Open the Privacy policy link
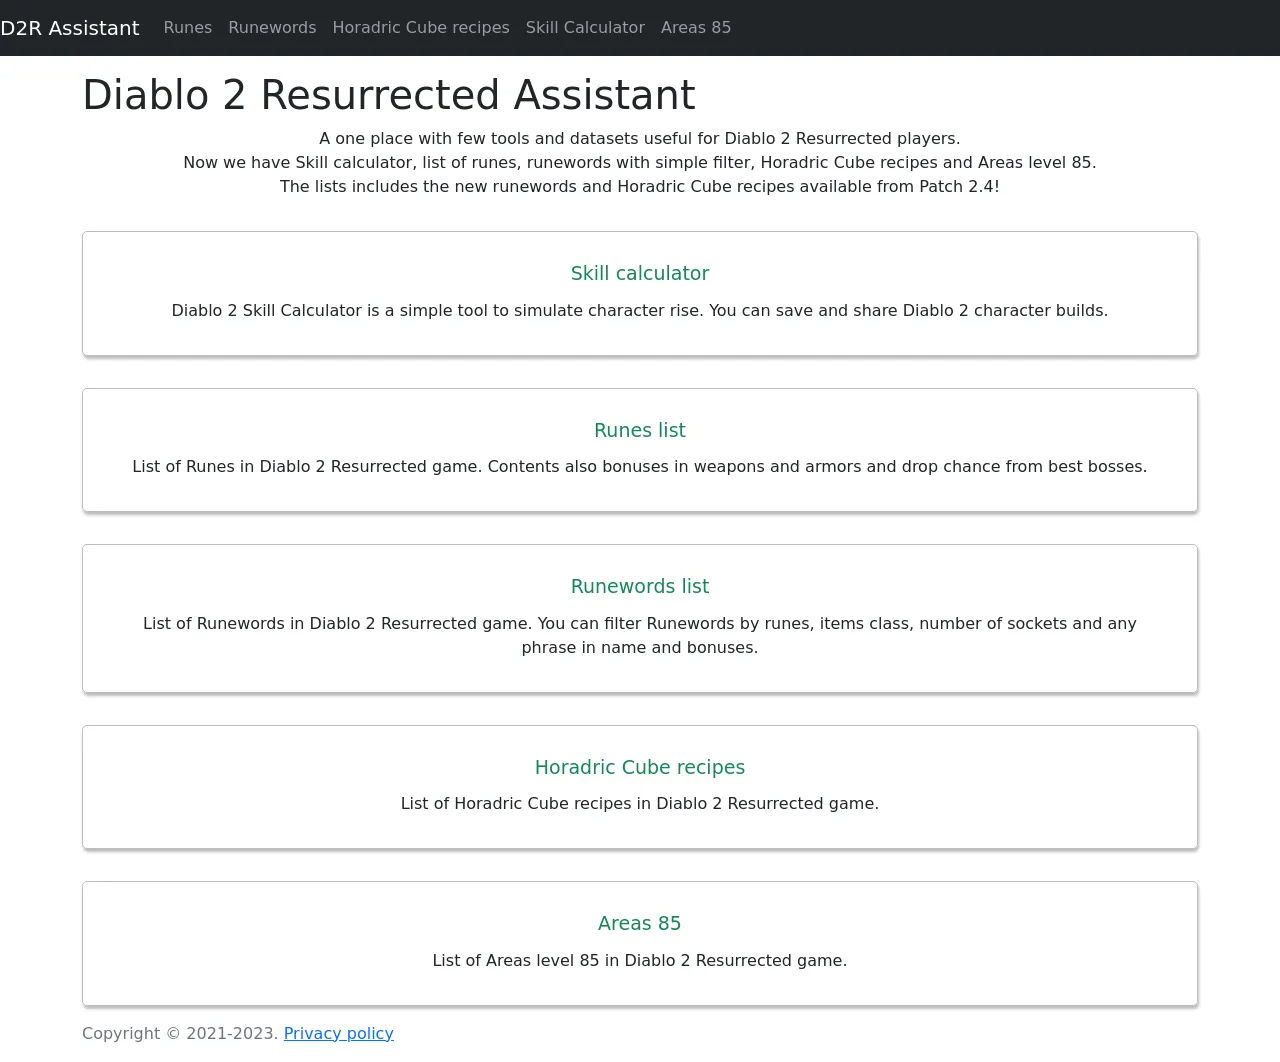 pyautogui.click(x=339, y=1033)
